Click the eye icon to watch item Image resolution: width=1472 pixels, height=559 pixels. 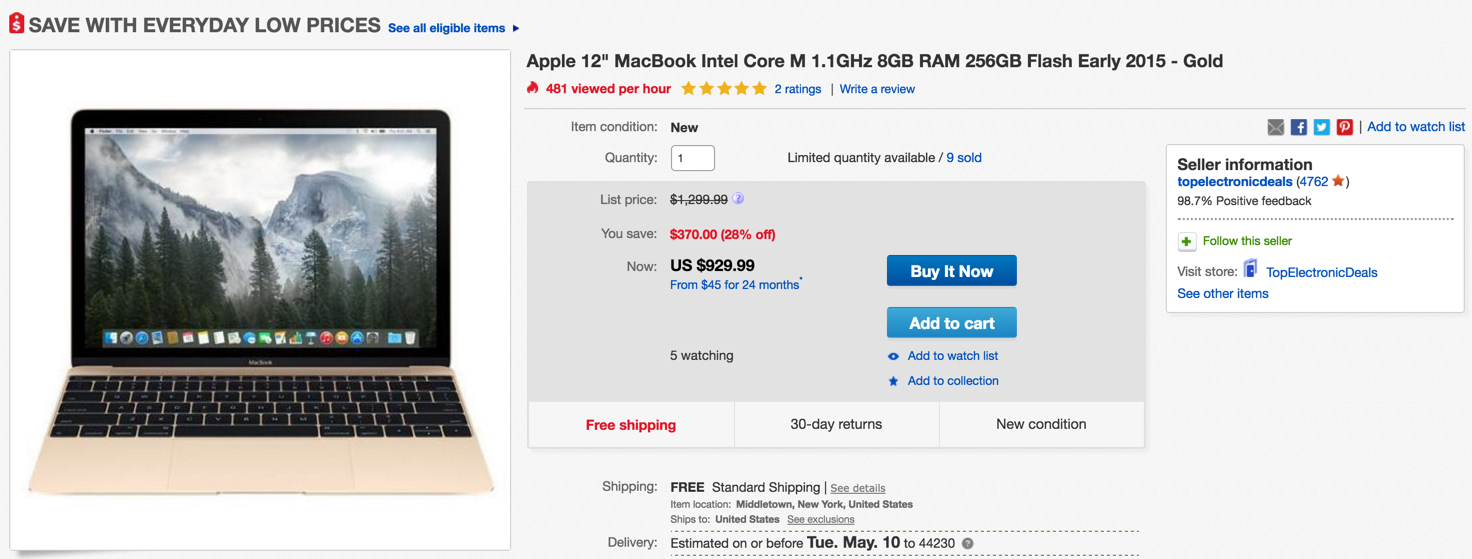(x=894, y=356)
